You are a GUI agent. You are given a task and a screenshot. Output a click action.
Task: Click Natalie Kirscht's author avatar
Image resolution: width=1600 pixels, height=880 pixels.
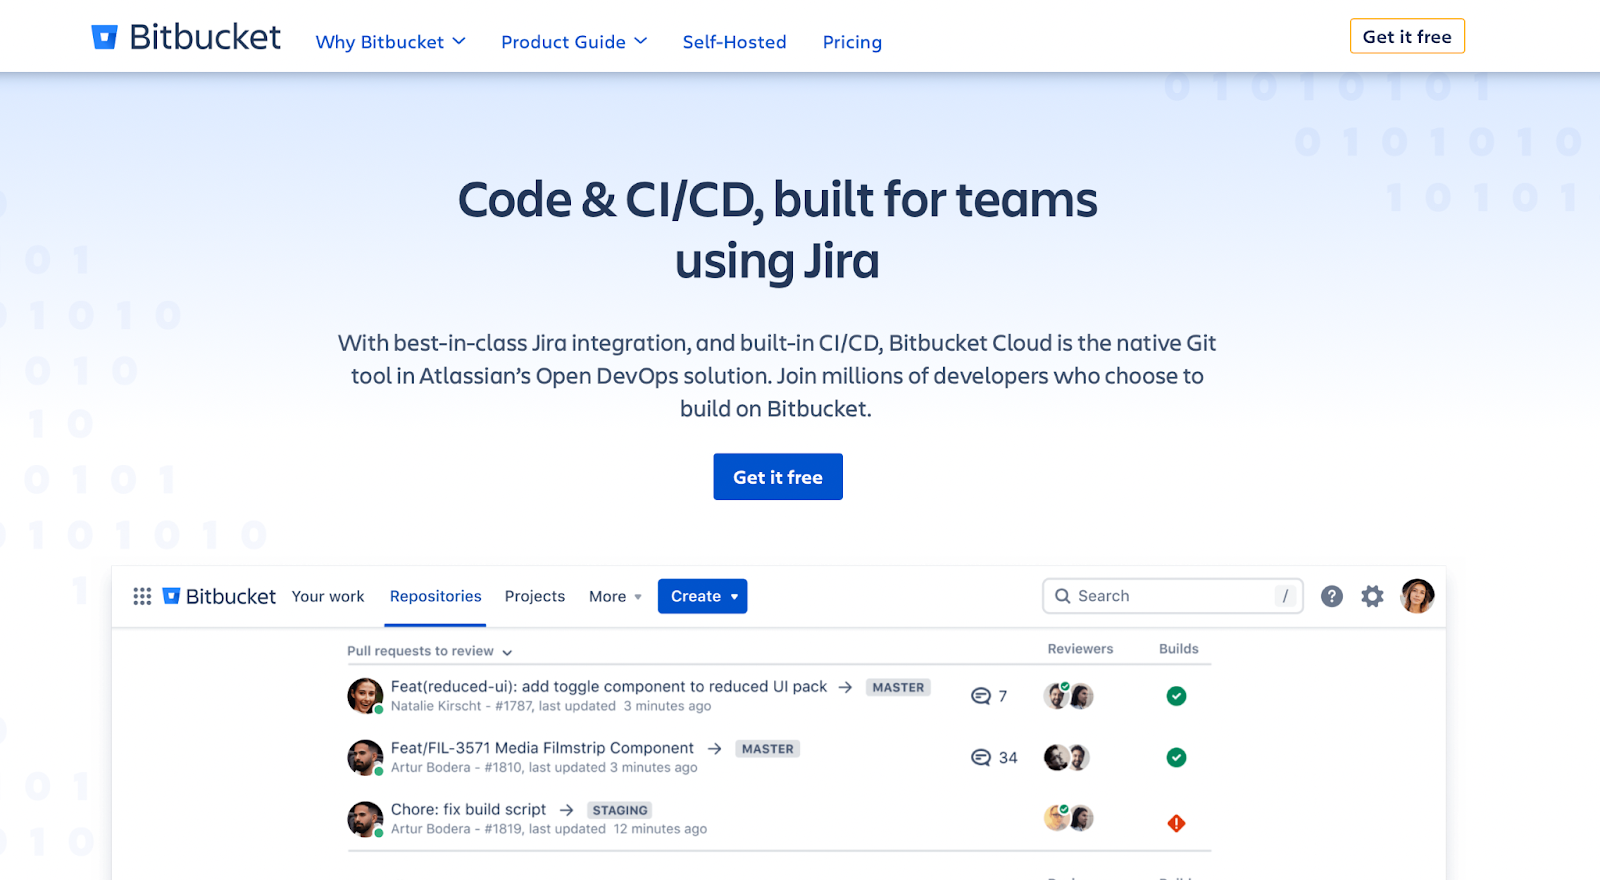point(365,696)
